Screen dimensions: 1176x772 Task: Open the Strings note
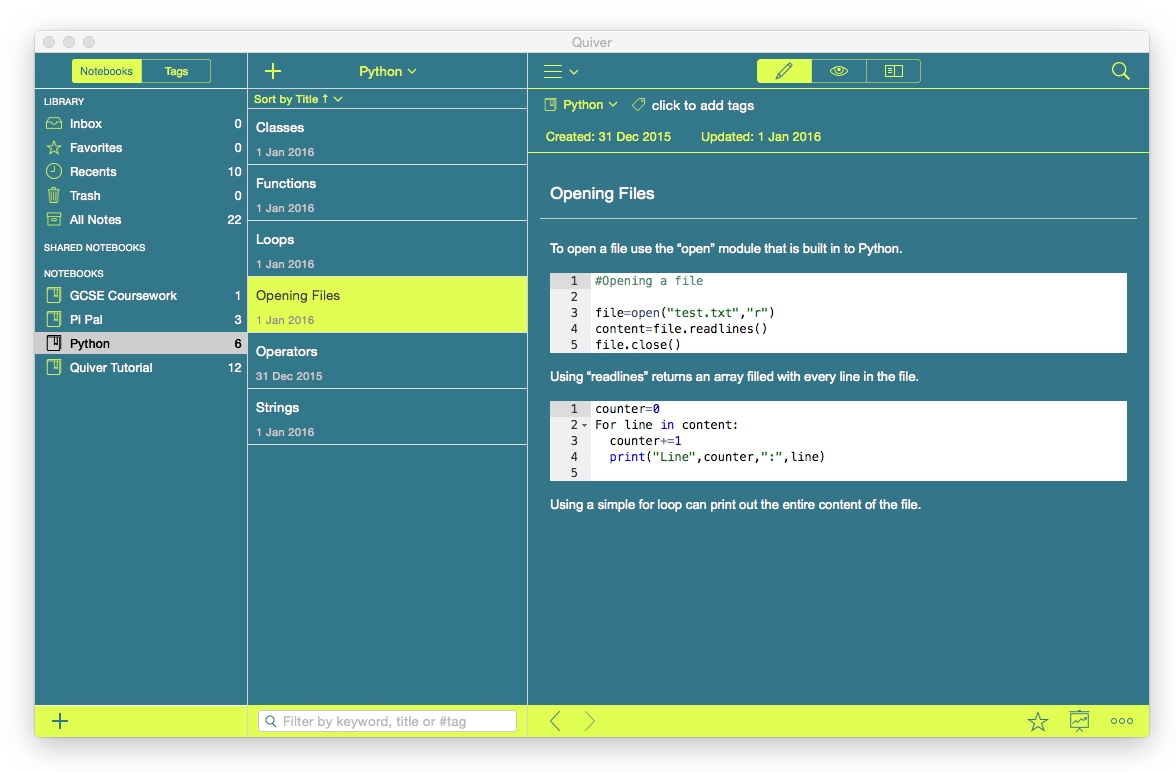[x=388, y=417]
